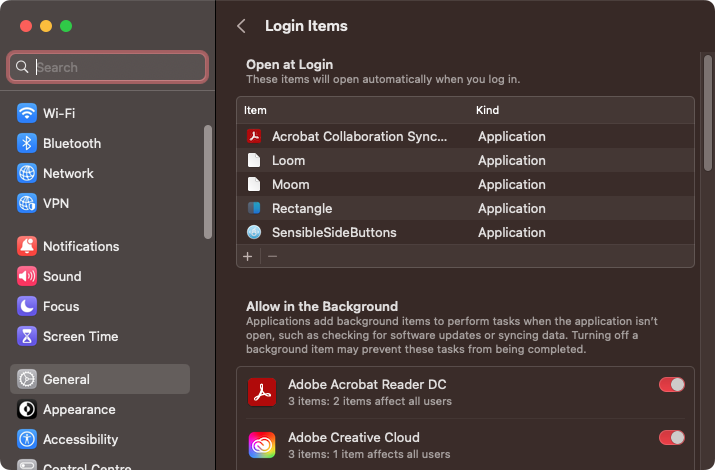Click the SensibleSideButtons app icon
This screenshot has height=470, width=715.
coord(254,232)
